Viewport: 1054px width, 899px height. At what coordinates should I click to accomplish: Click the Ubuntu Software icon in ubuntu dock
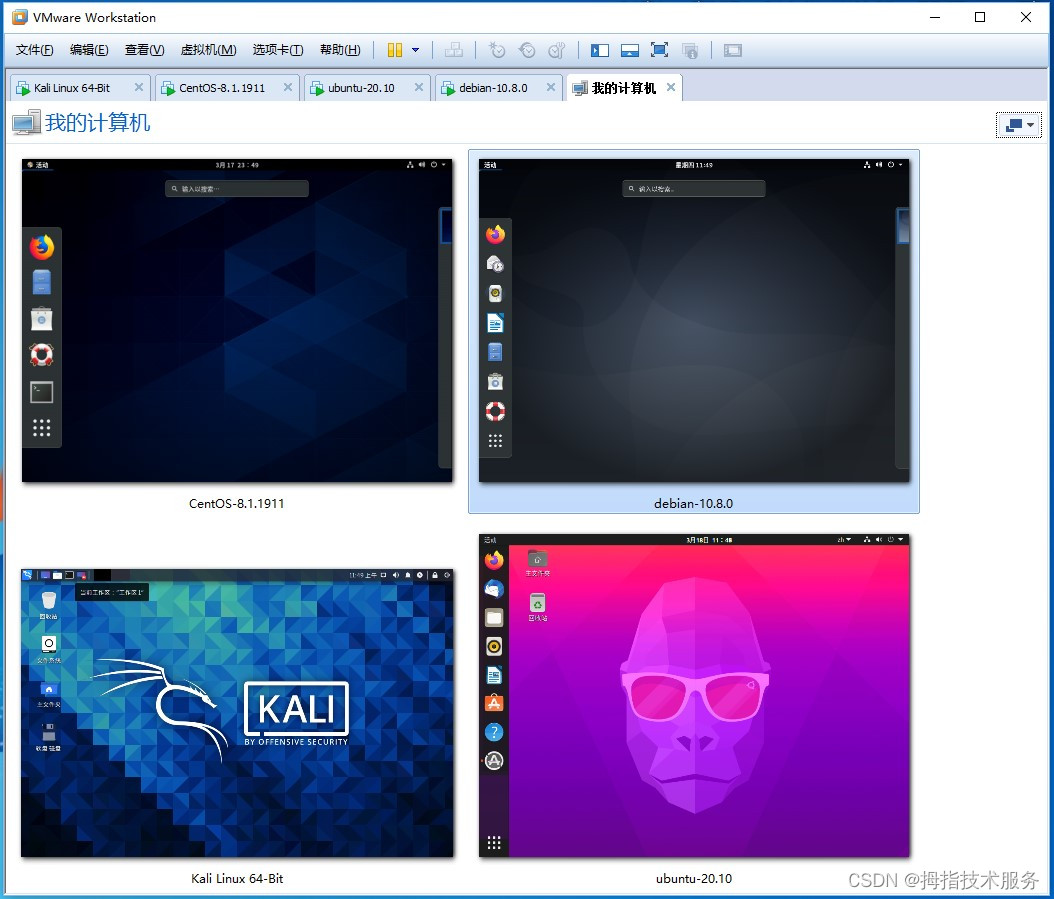pyautogui.click(x=494, y=703)
